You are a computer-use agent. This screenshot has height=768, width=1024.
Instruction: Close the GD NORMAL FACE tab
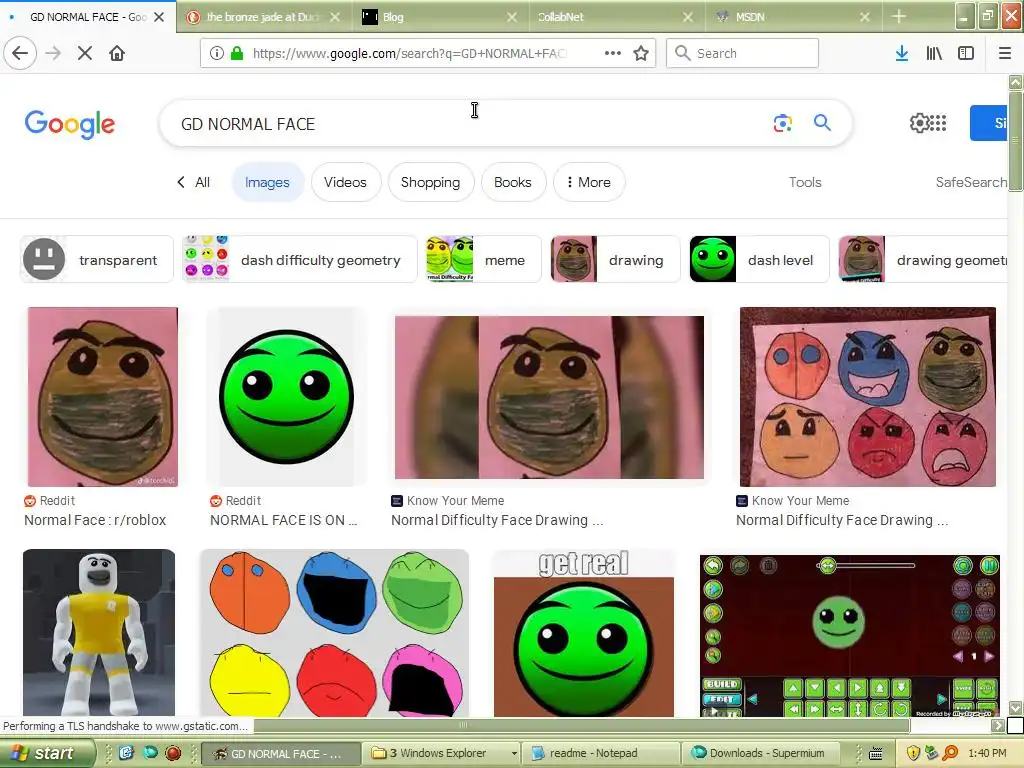159,17
